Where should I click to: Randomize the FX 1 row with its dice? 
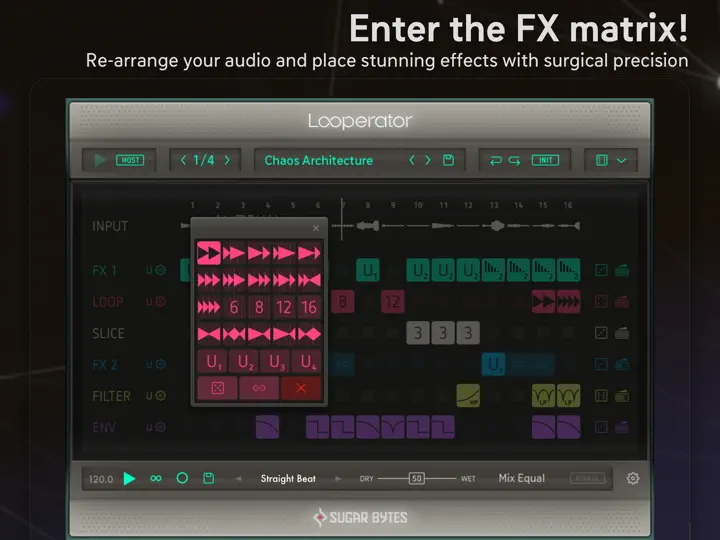pos(601,270)
